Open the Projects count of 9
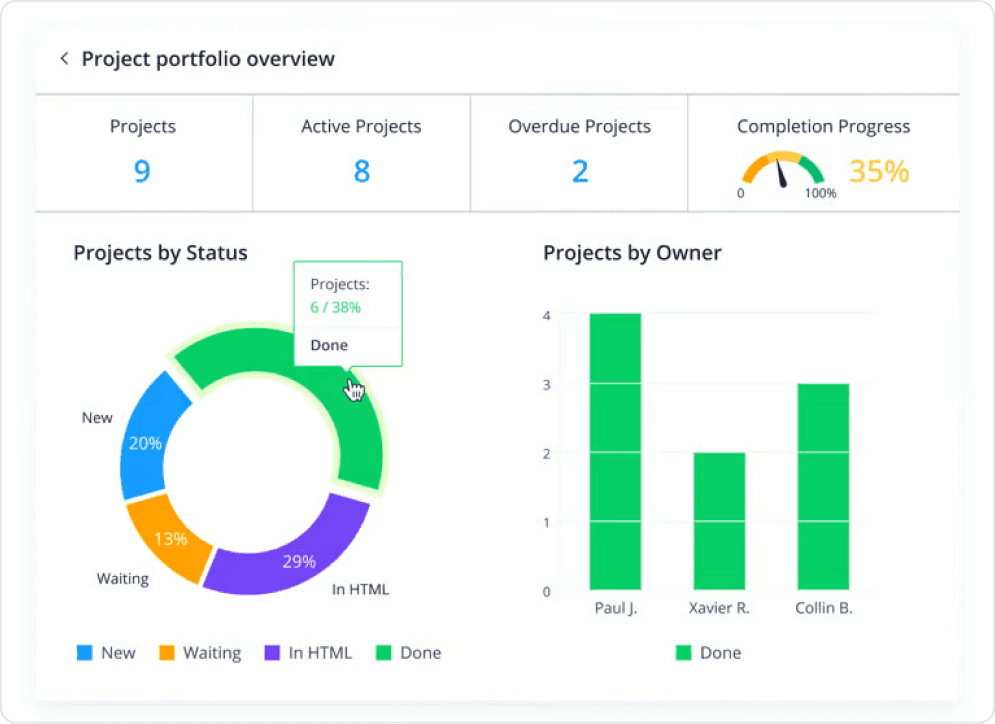 (x=142, y=171)
